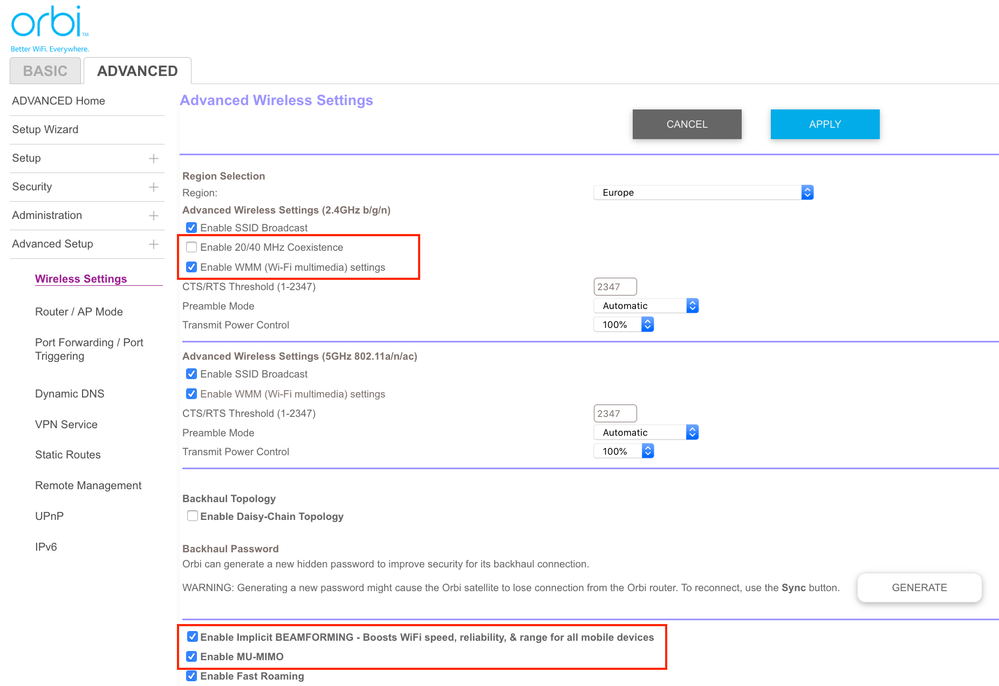Click GENERATE backhaul password button
Screen dimensions: 999x686
(918, 588)
